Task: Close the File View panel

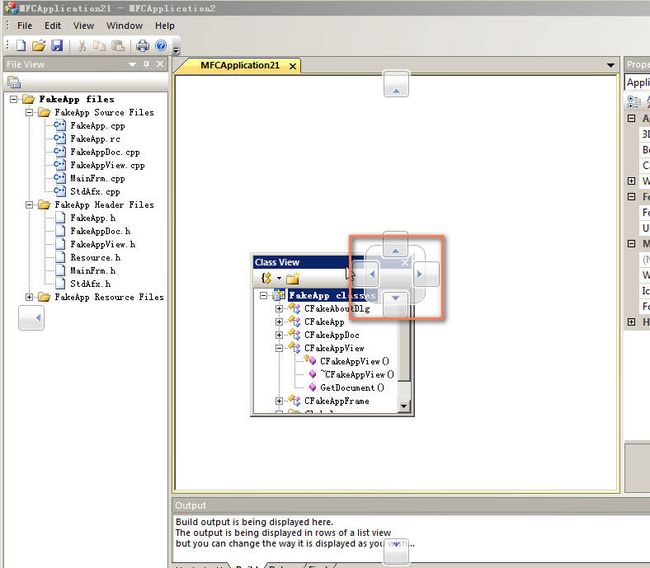Action: coord(160,64)
